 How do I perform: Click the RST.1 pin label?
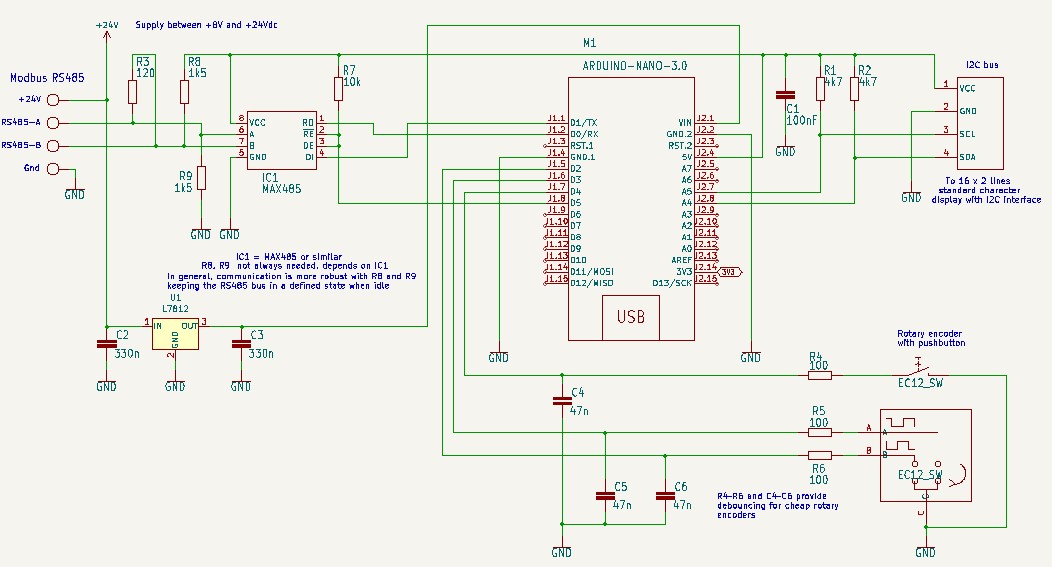(x=582, y=146)
